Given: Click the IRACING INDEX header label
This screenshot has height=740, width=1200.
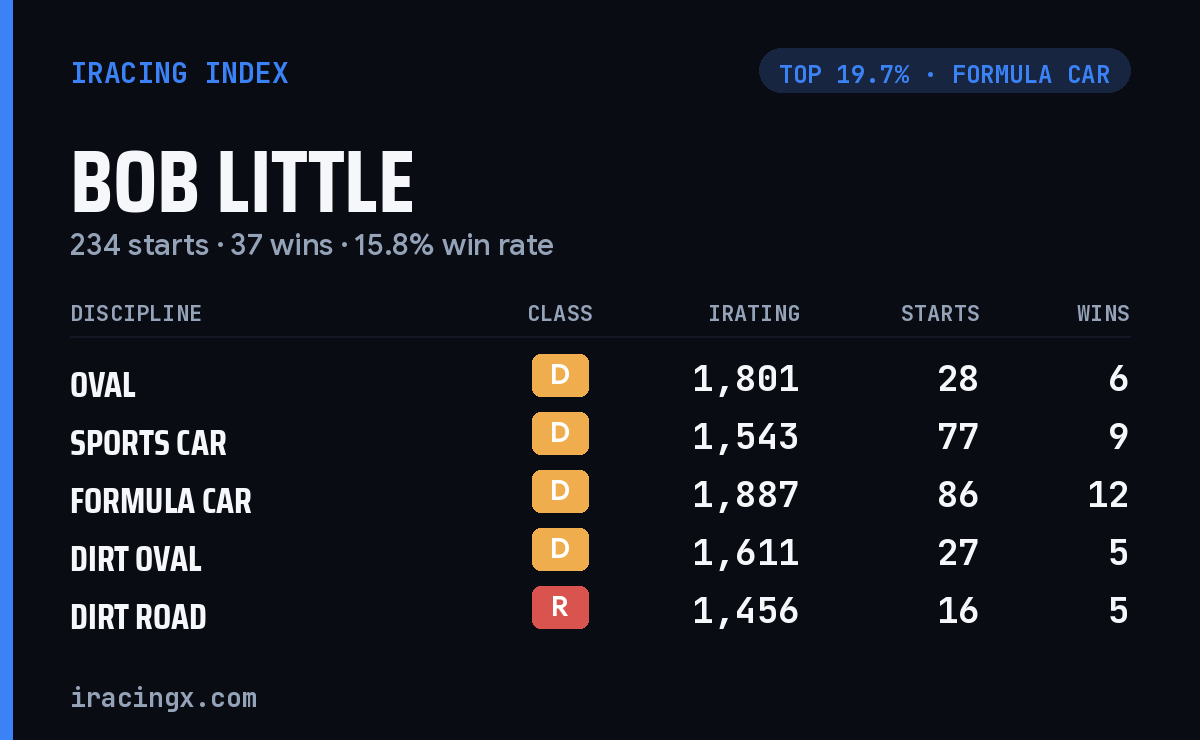Looking at the screenshot, I should coord(180,73).
